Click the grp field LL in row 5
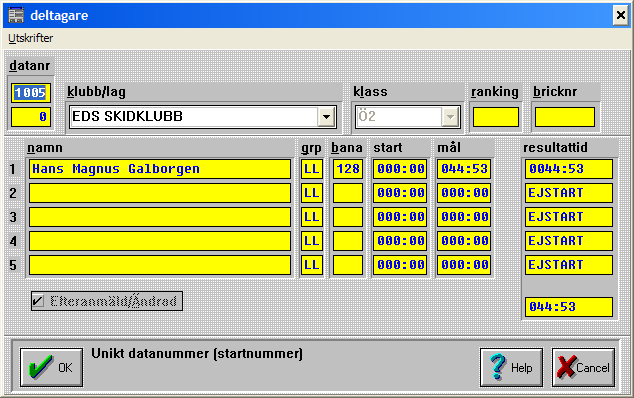 [x=312, y=265]
